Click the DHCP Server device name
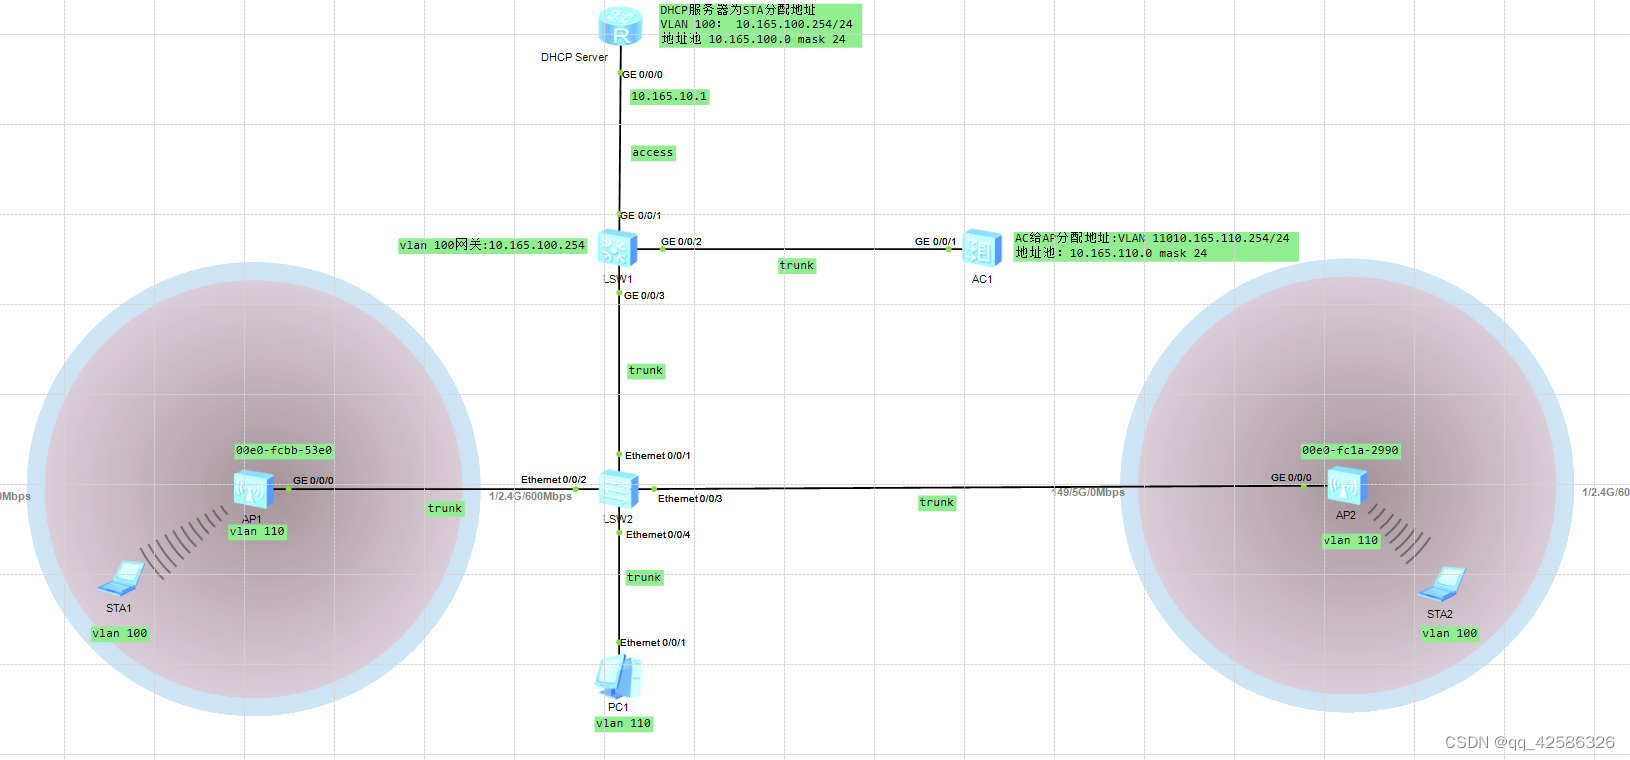Screen dimensions: 1630x760 (574, 58)
